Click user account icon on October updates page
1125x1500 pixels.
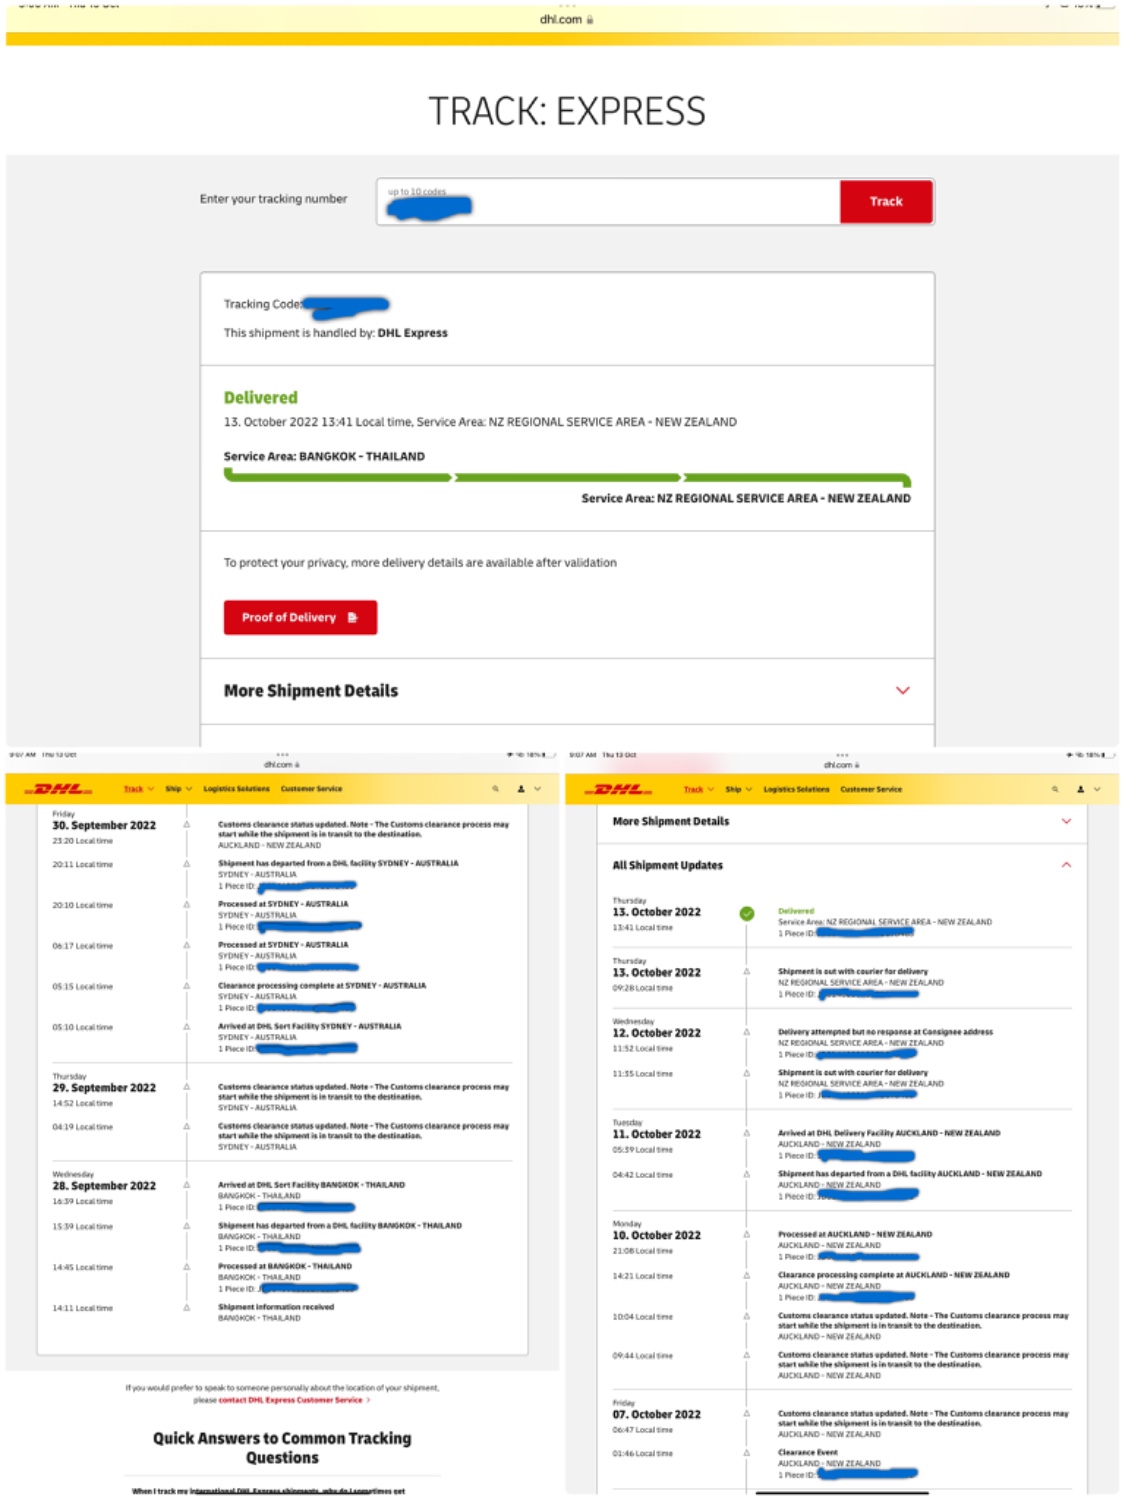pos(1081,789)
